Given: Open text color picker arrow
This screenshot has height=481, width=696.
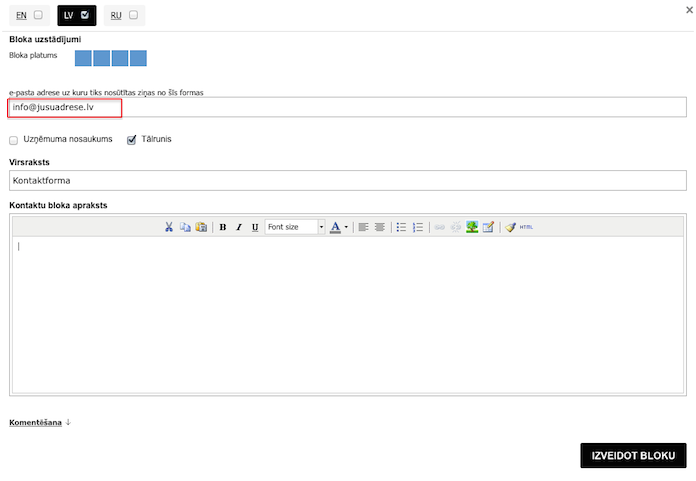Looking at the screenshot, I should coord(346,227).
